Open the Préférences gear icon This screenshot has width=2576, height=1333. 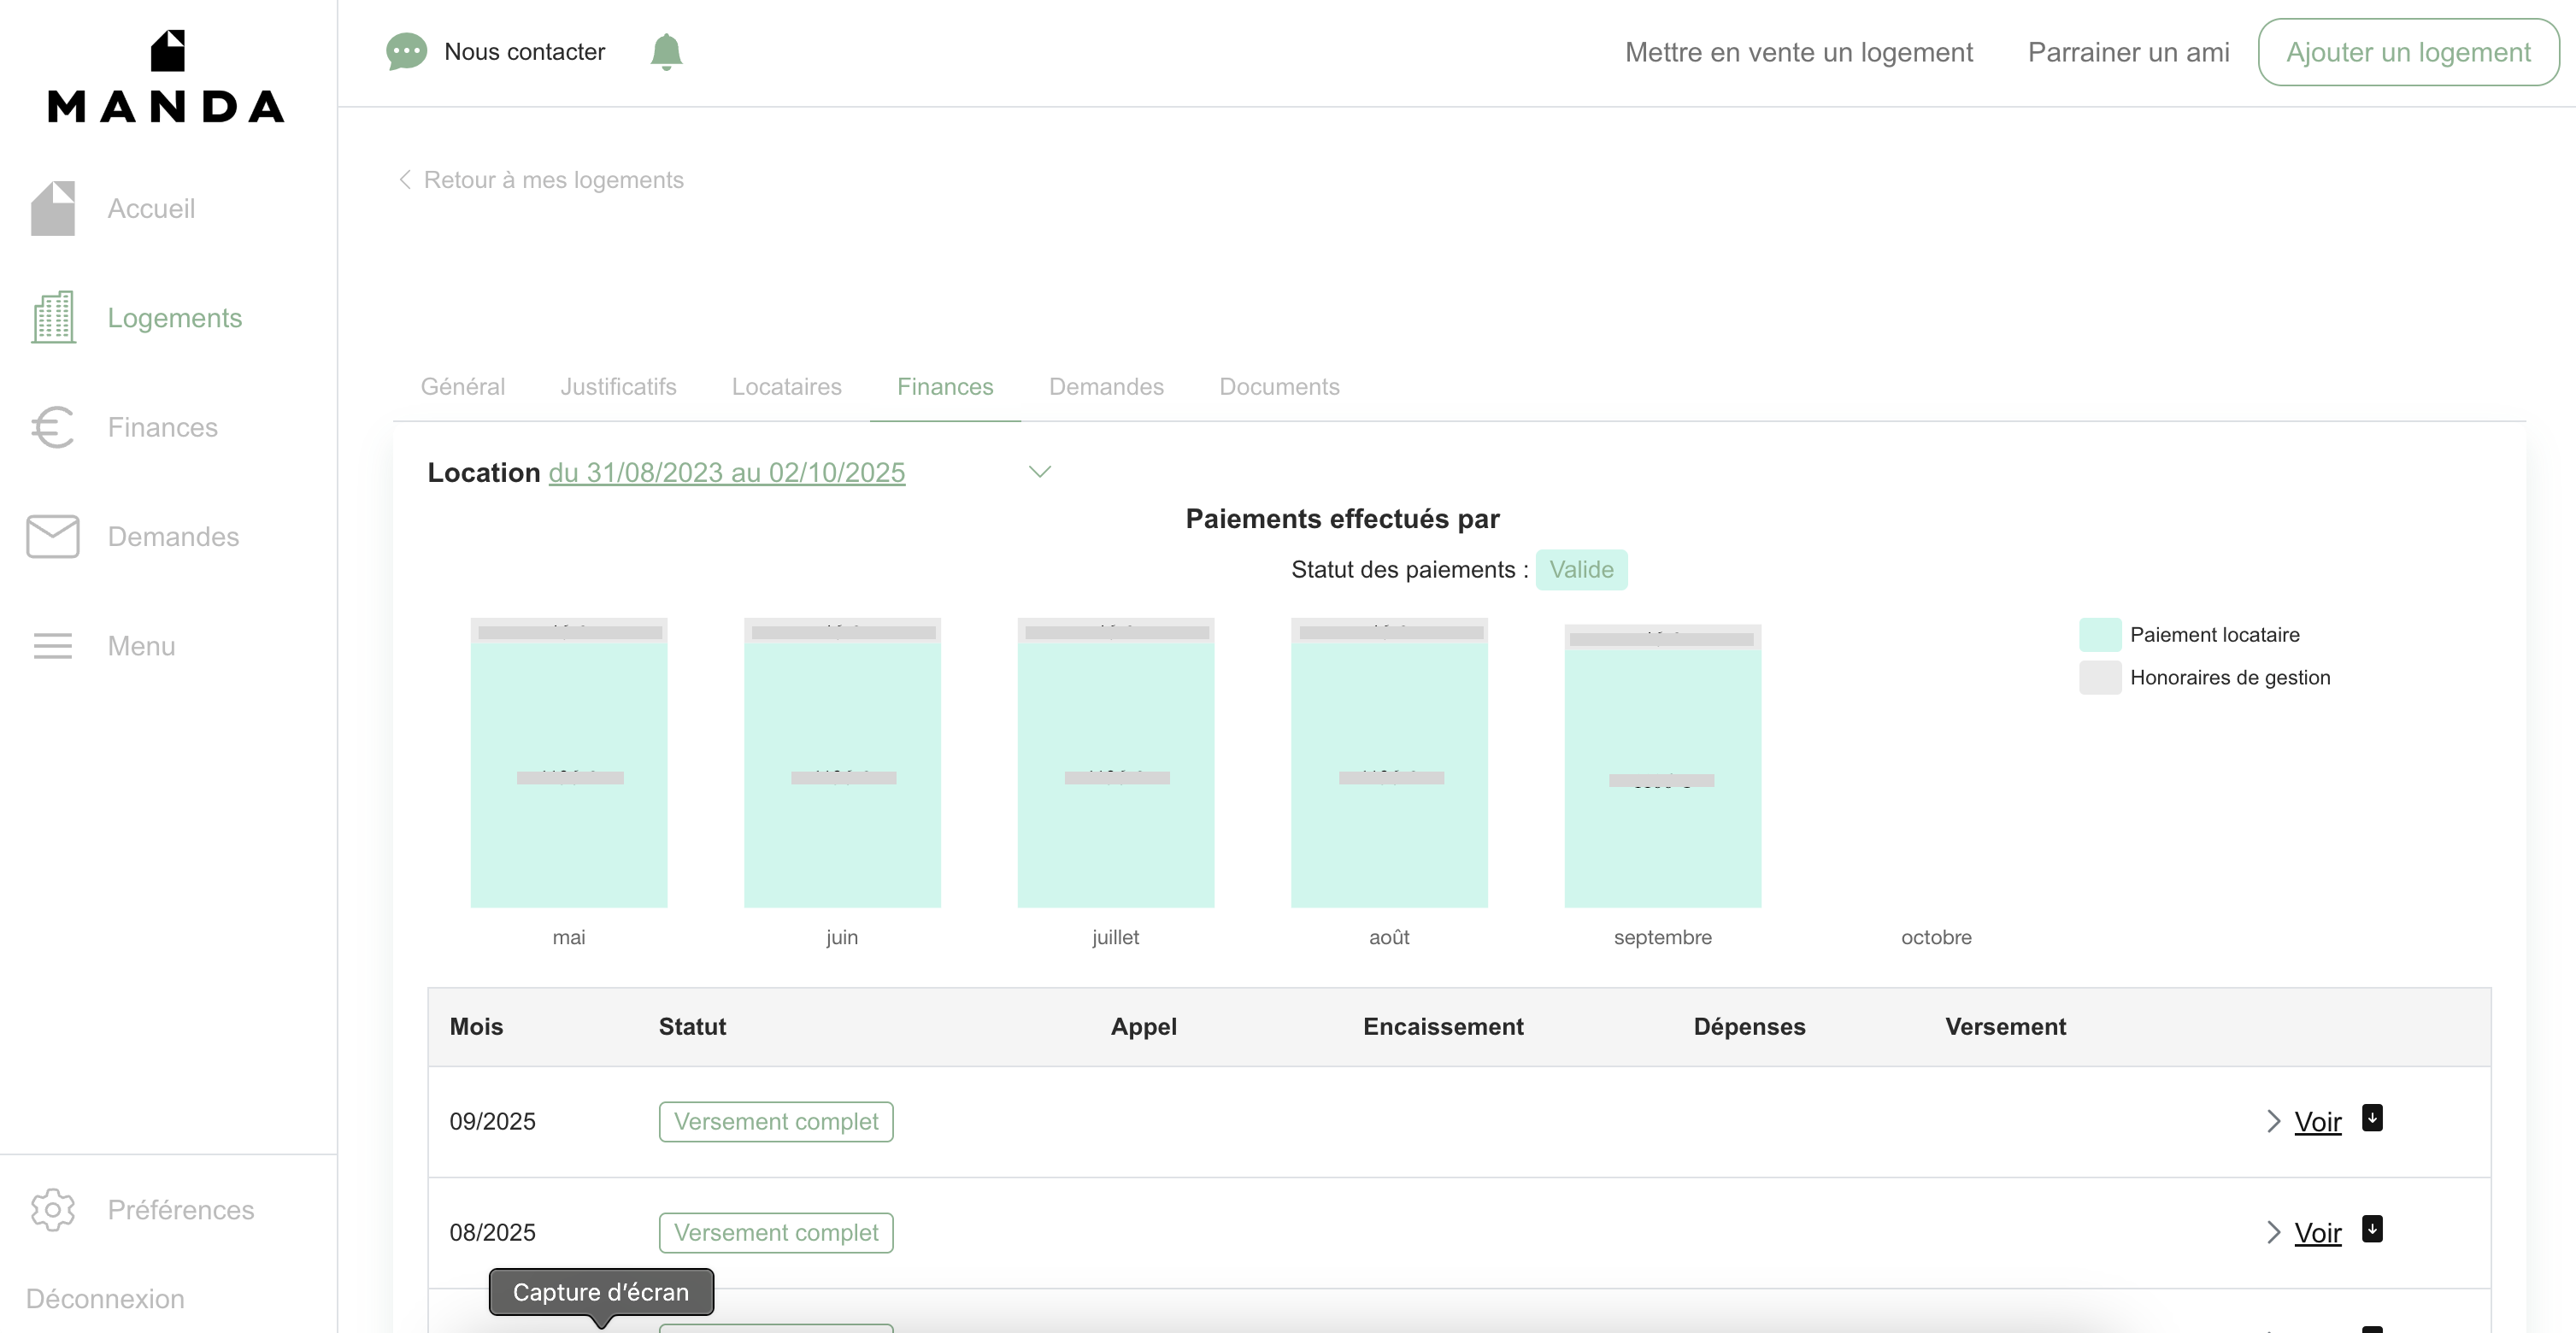pos(53,1210)
